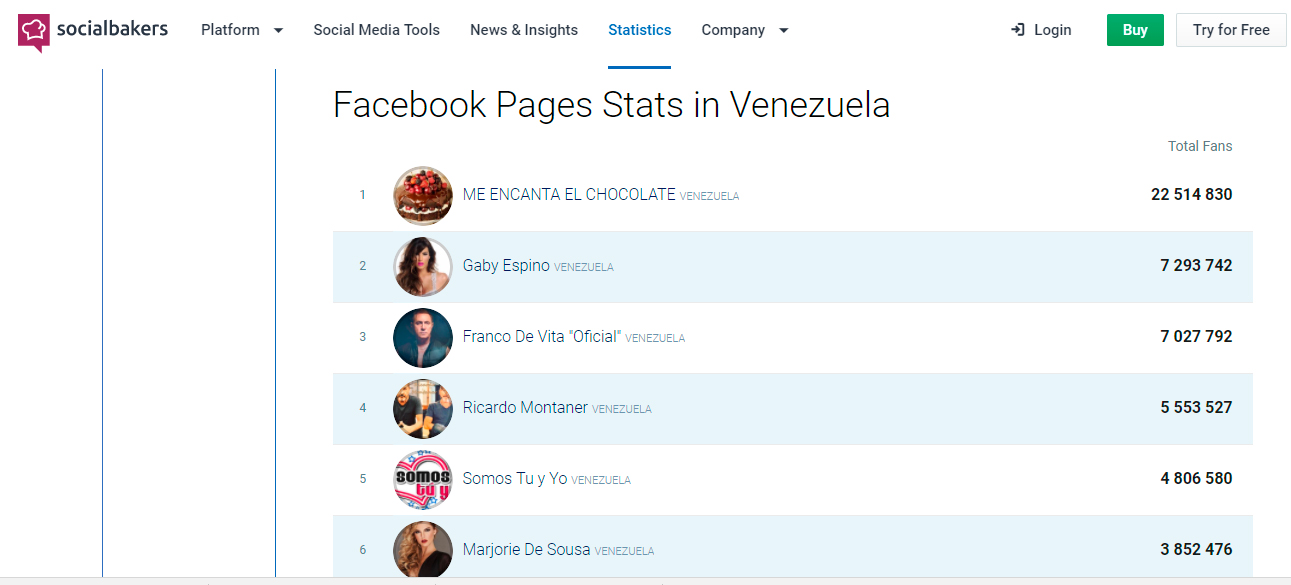
Task: Click the Ricardo Montaner page name
Action: coord(525,408)
